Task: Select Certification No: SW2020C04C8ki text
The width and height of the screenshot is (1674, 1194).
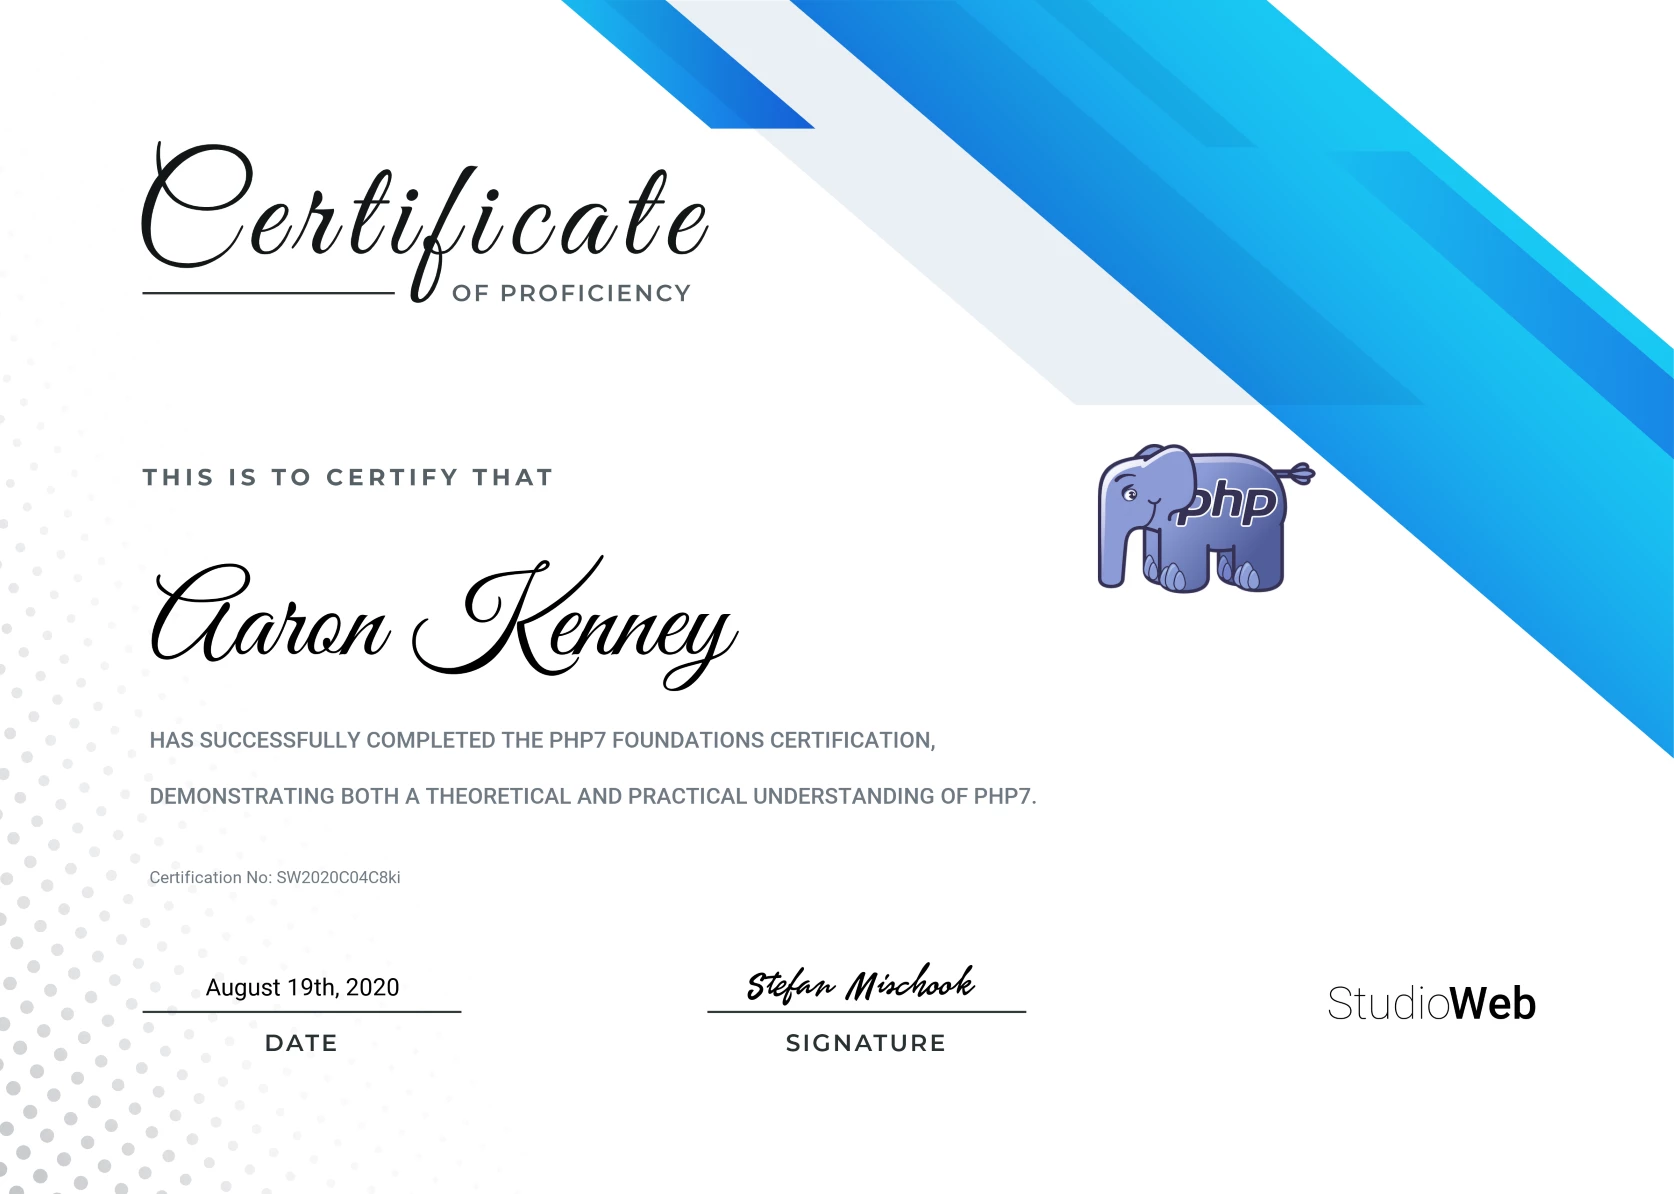Action: pos(275,877)
